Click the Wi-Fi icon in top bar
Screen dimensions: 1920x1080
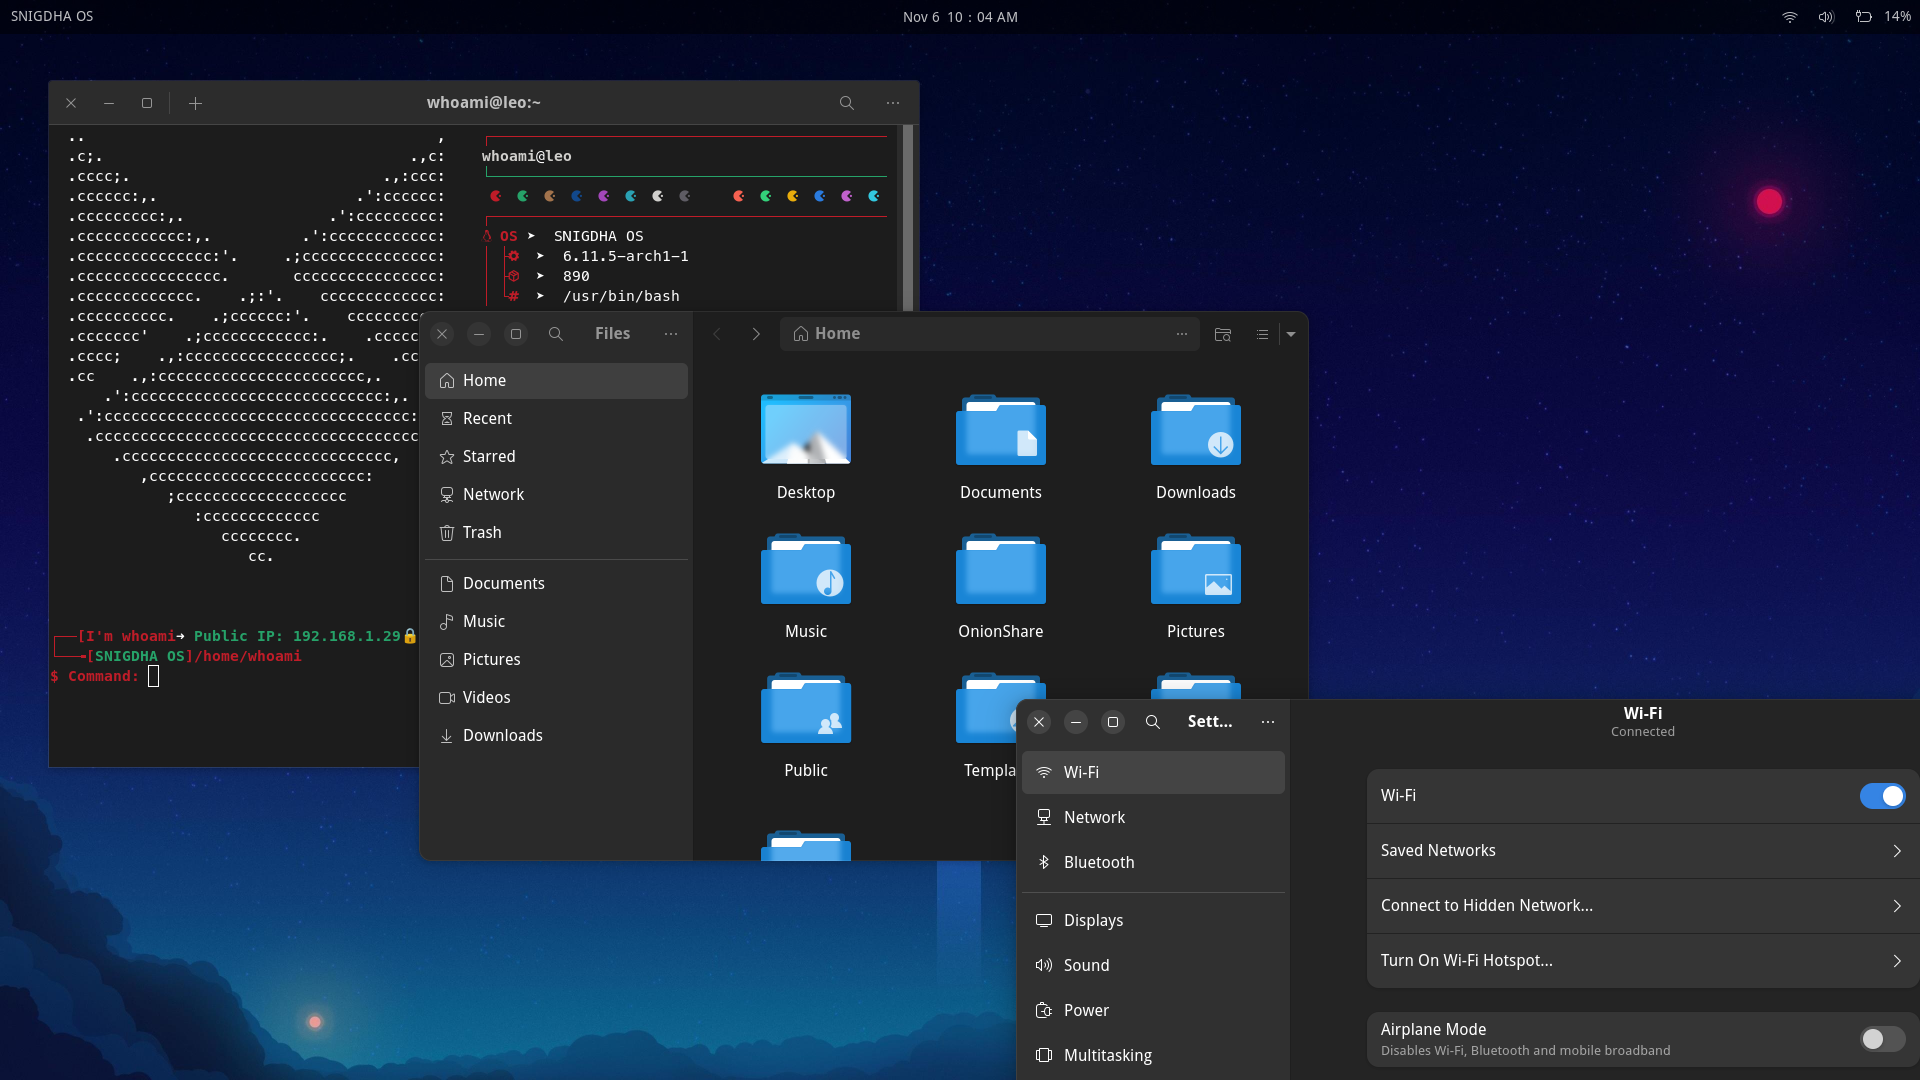1790,17
